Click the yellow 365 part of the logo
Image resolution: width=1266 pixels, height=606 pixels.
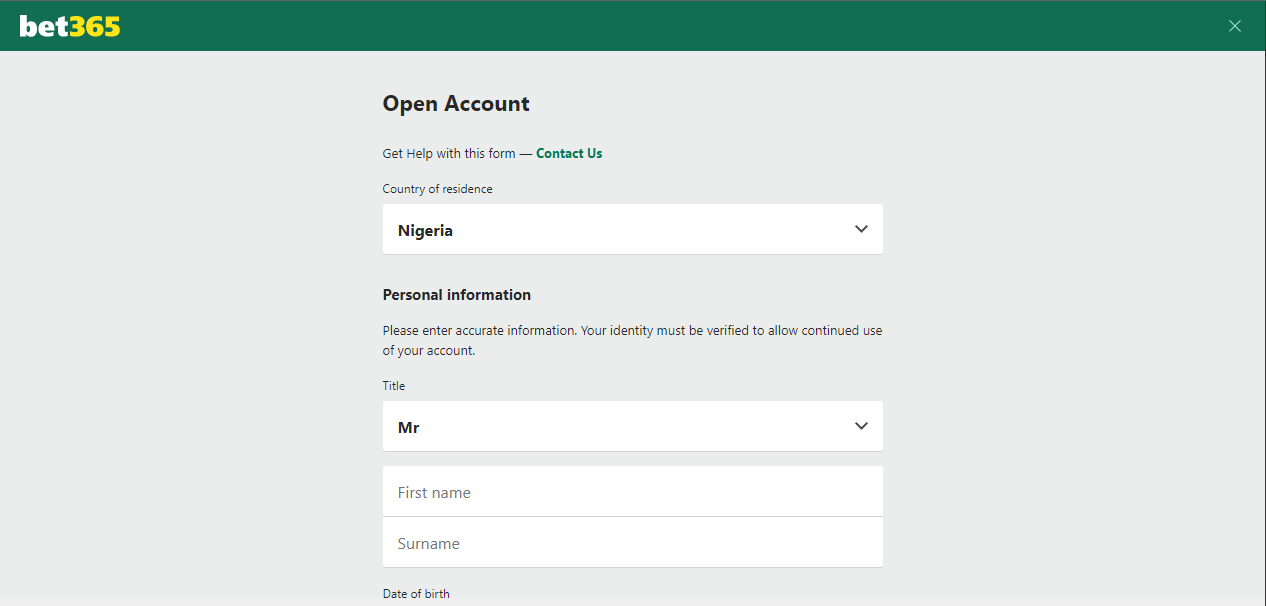[x=95, y=27]
